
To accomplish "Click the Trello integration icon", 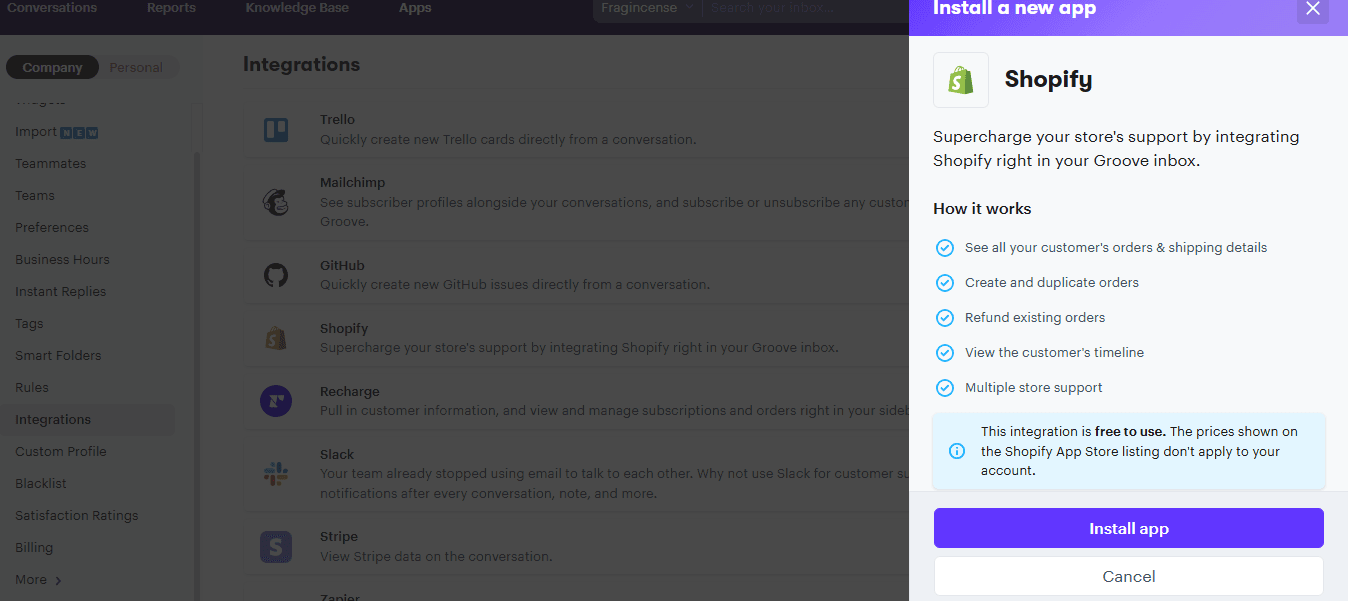I will tap(276, 128).
